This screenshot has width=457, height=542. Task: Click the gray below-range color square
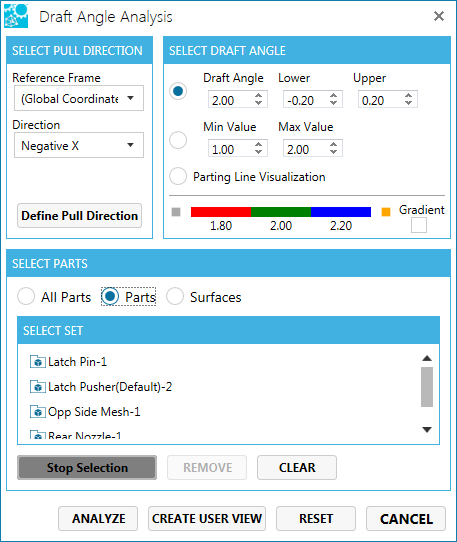pos(176,212)
